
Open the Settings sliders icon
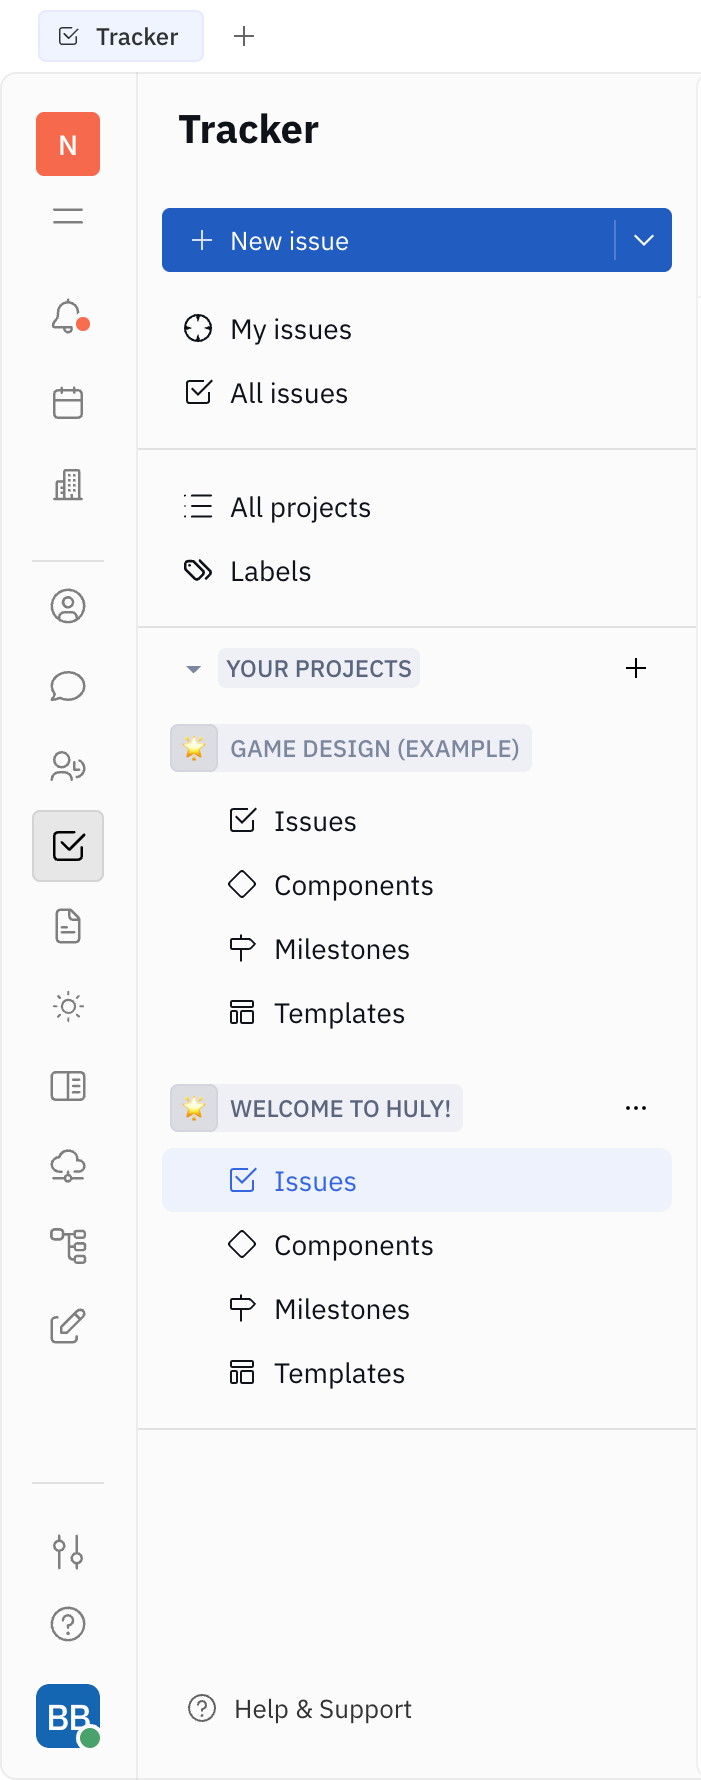67,1552
